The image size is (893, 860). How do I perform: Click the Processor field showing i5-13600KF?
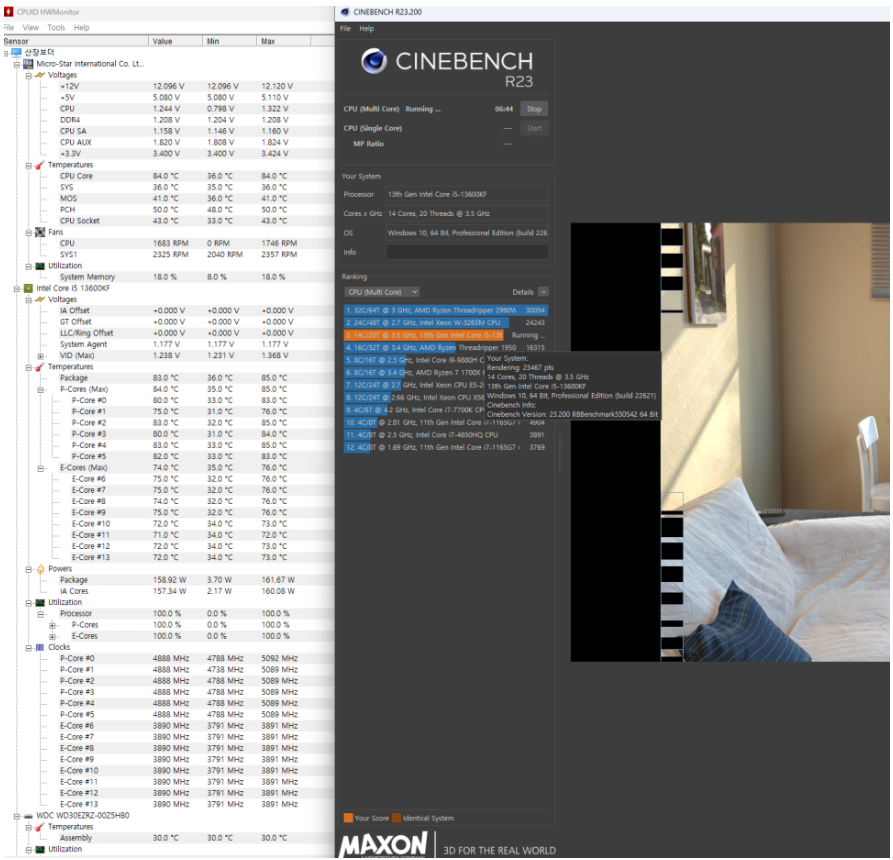(x=467, y=194)
